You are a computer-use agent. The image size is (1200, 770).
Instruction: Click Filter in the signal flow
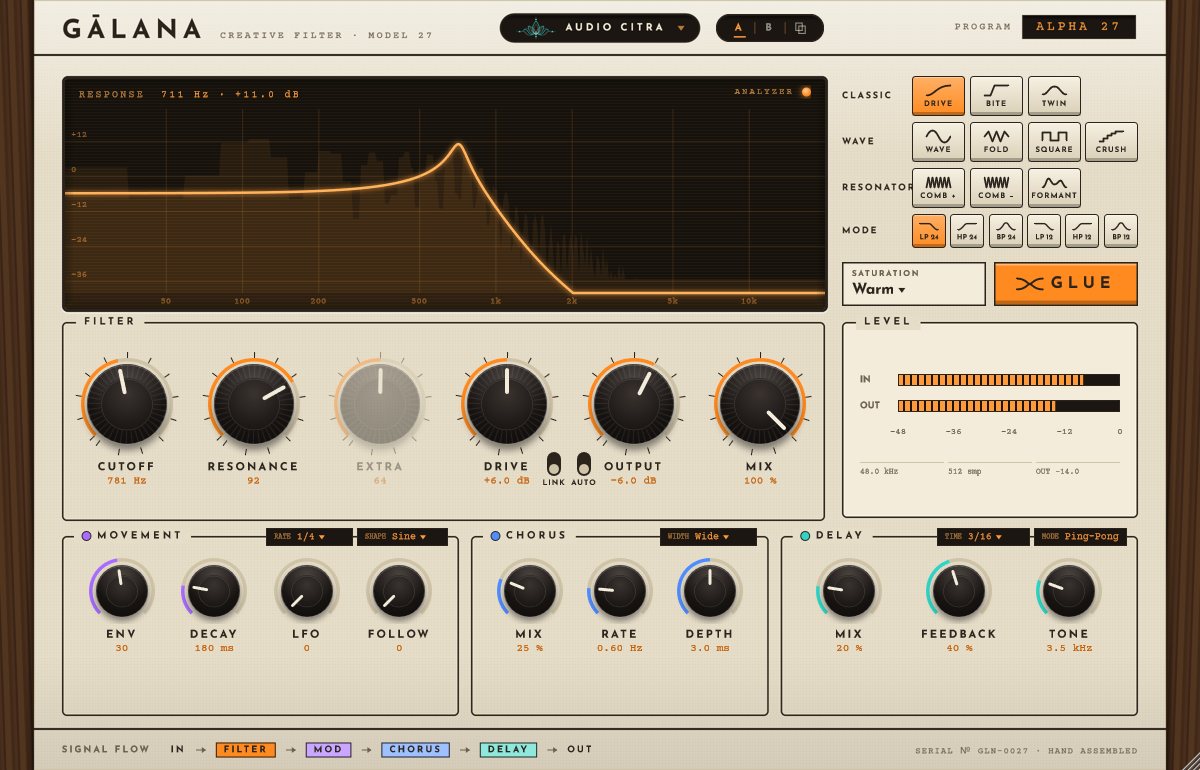pyautogui.click(x=246, y=749)
